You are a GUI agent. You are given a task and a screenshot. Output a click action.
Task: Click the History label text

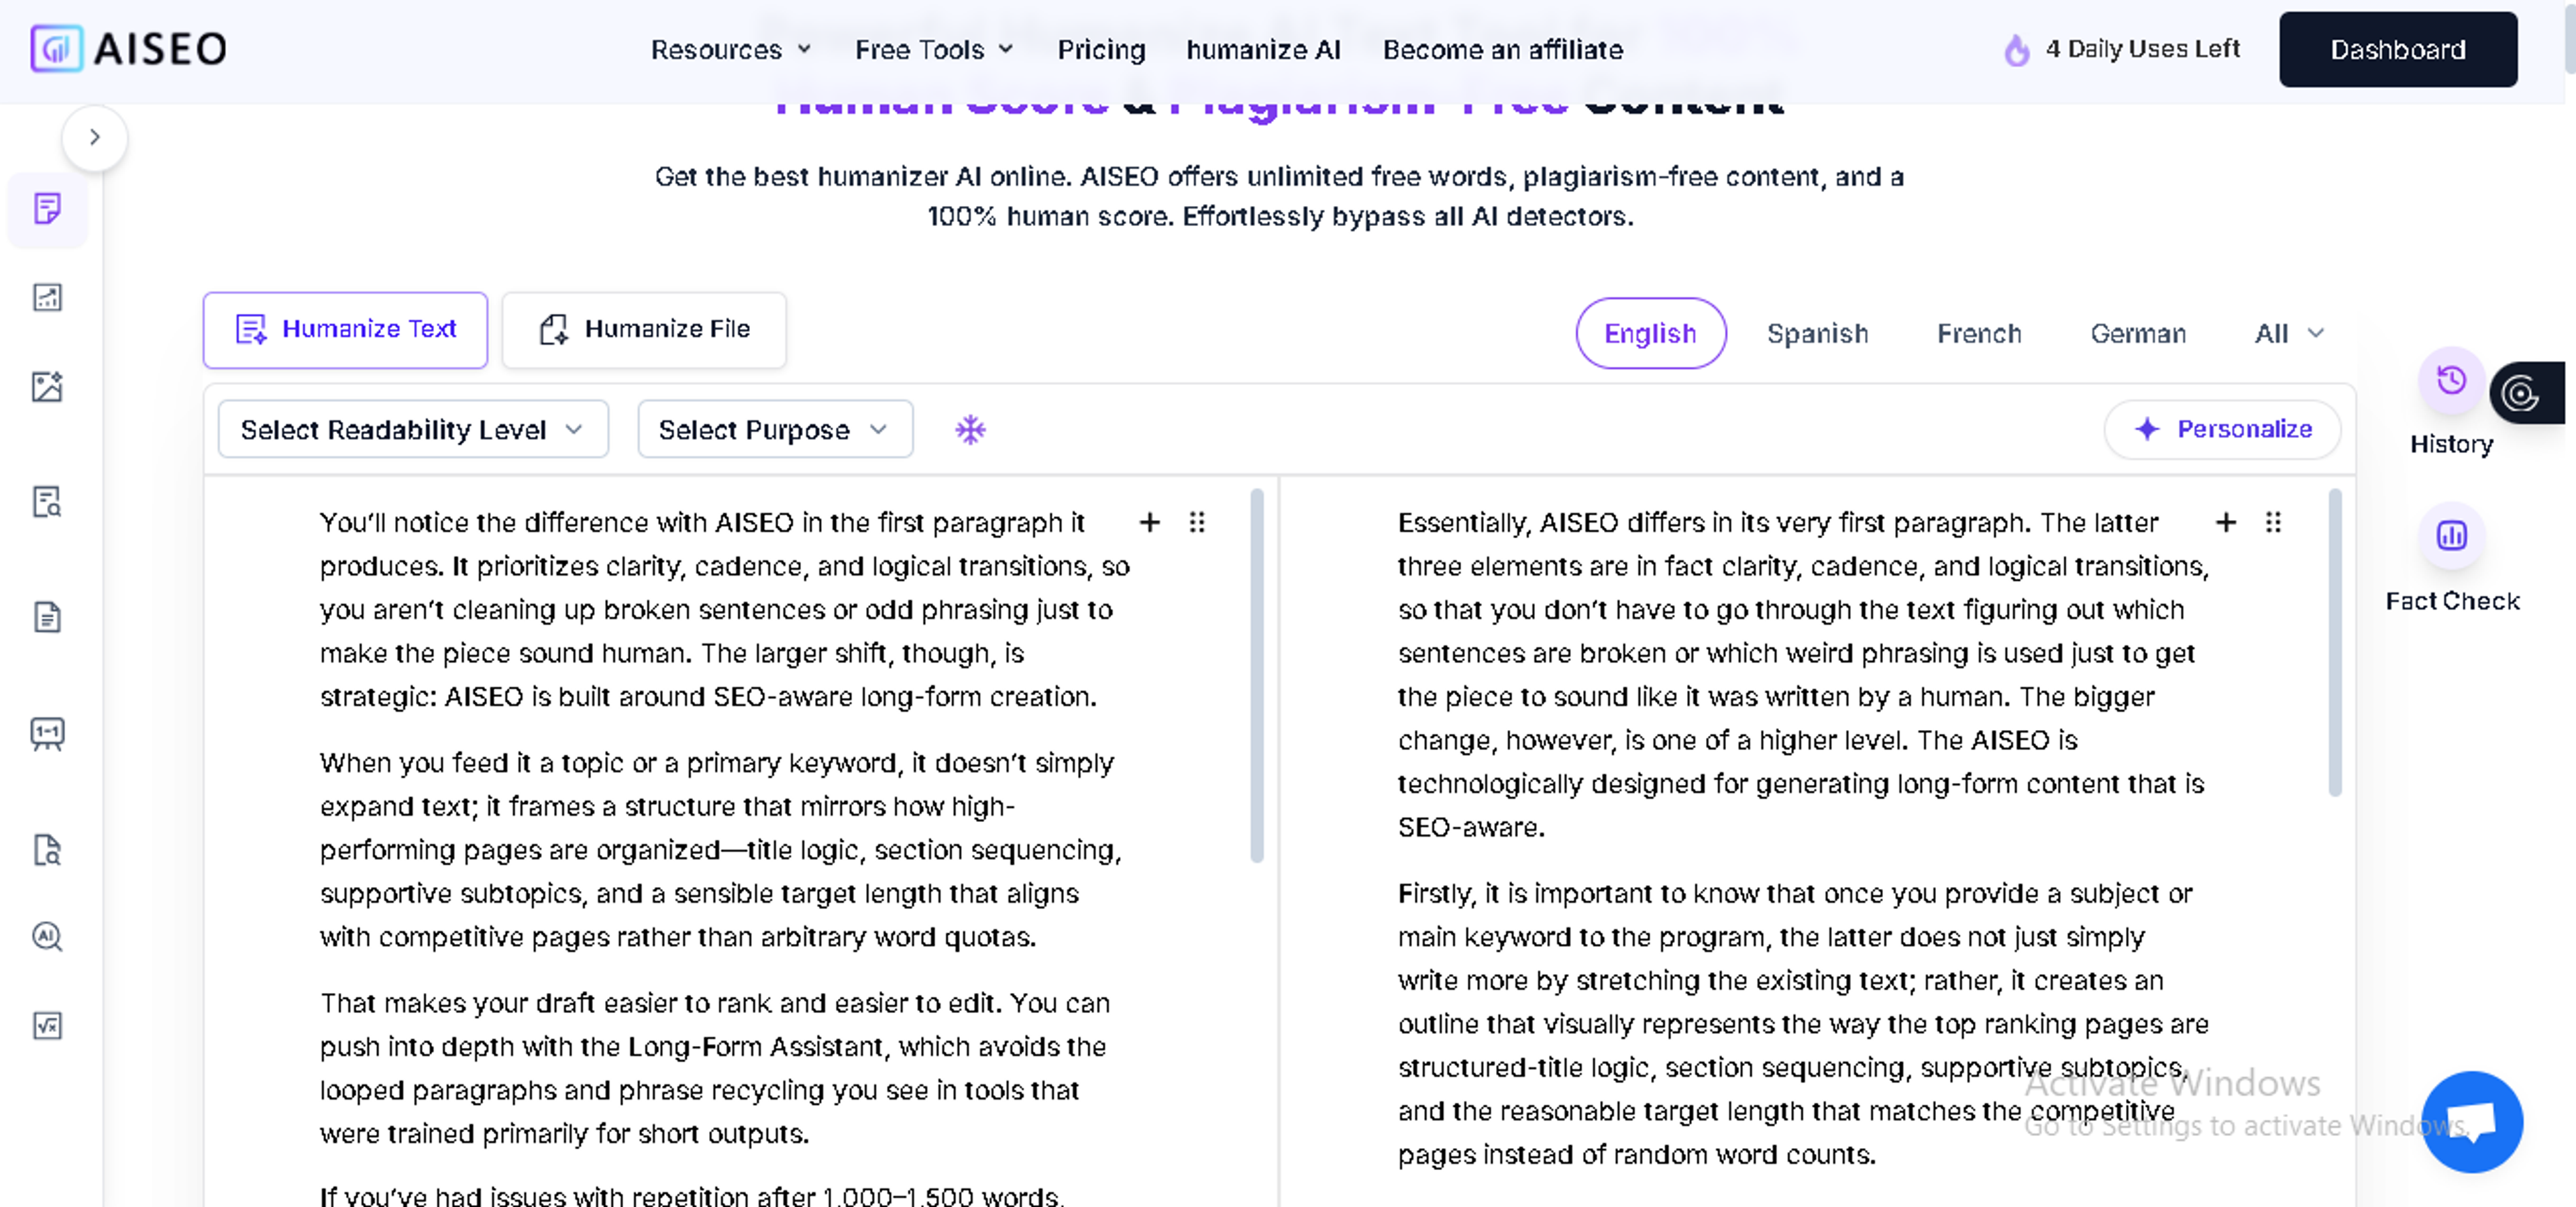coord(2451,444)
